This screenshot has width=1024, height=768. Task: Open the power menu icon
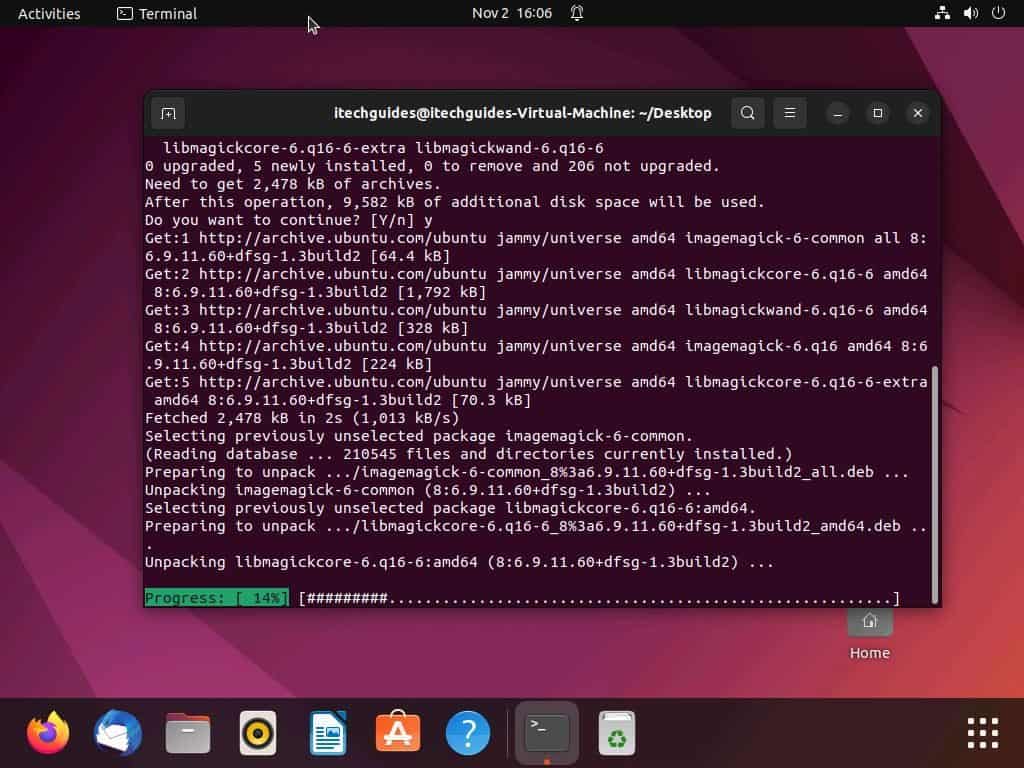click(999, 13)
